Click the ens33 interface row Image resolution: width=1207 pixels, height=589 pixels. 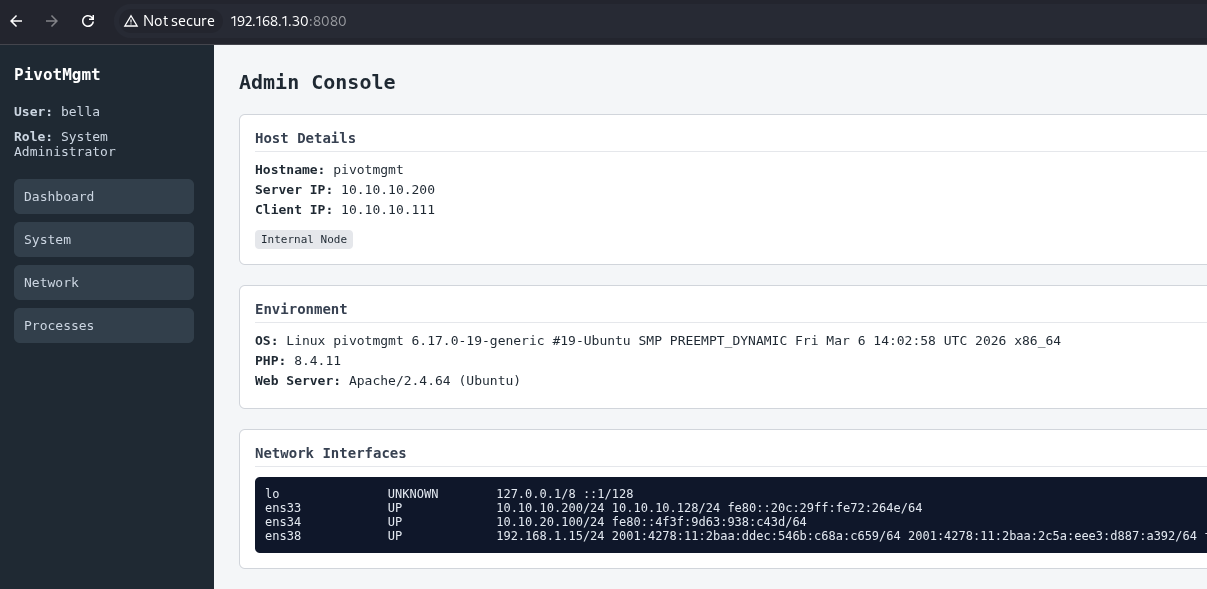[x=283, y=508]
